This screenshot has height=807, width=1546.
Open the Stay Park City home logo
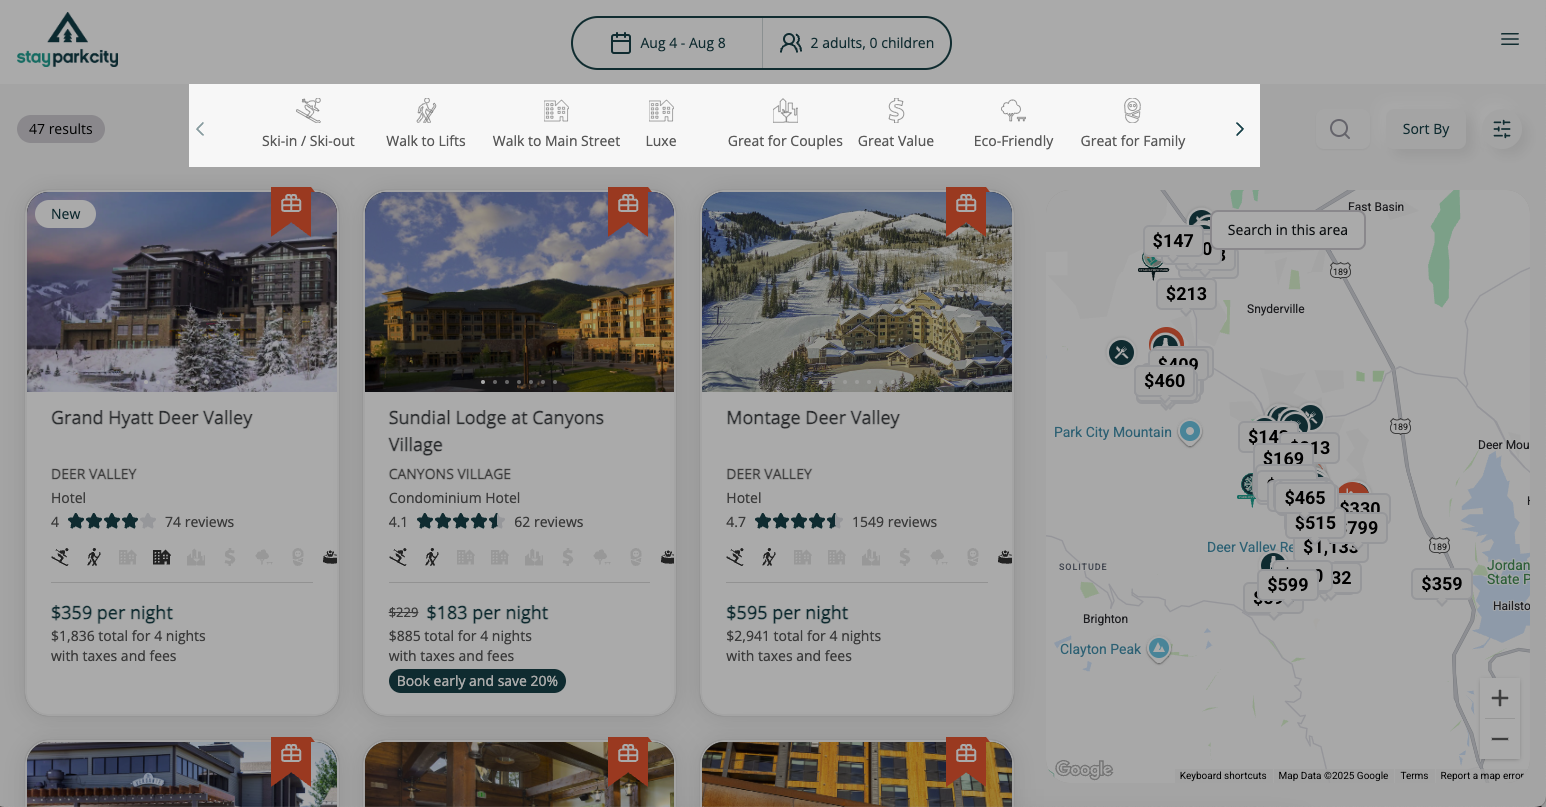tap(67, 40)
